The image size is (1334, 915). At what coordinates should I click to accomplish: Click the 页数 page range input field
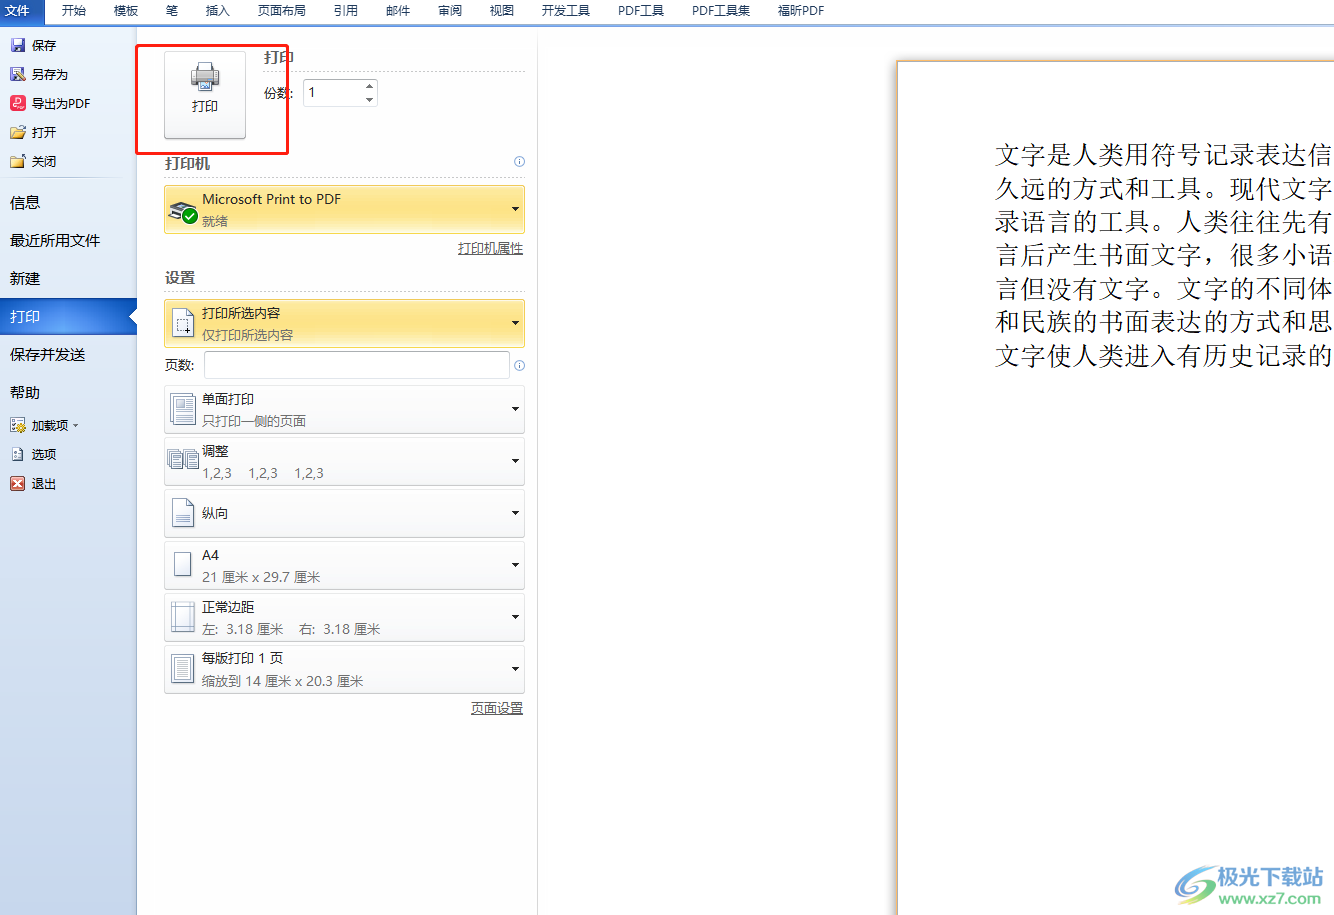[357, 365]
